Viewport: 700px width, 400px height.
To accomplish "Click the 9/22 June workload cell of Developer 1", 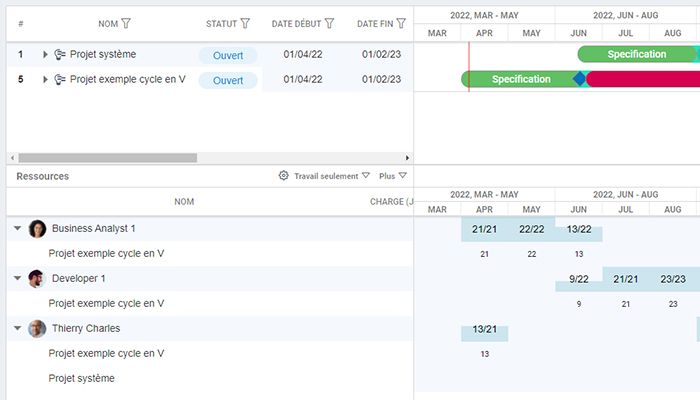I will pos(579,279).
